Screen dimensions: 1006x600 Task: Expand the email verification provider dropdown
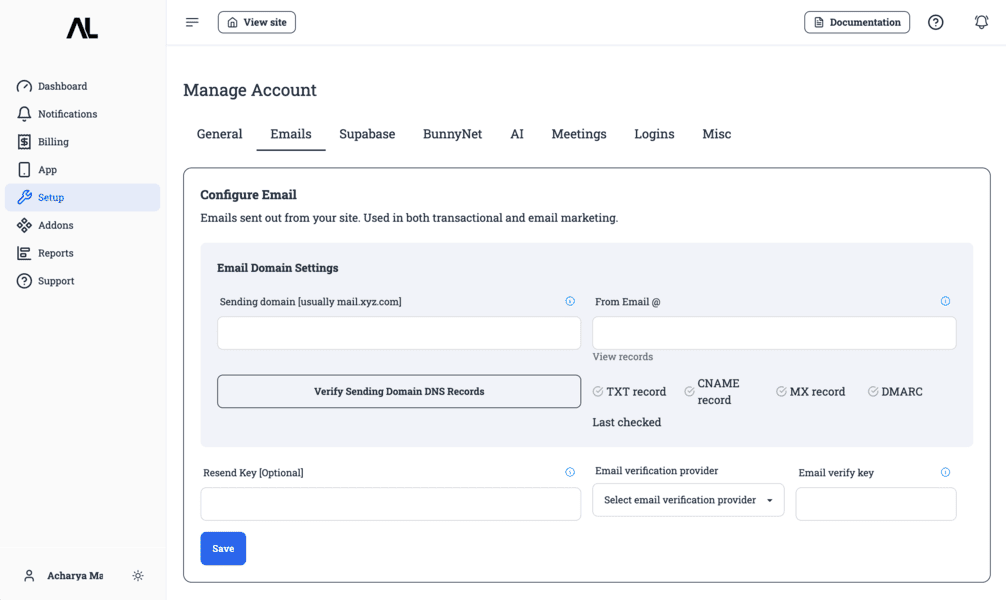(x=688, y=500)
